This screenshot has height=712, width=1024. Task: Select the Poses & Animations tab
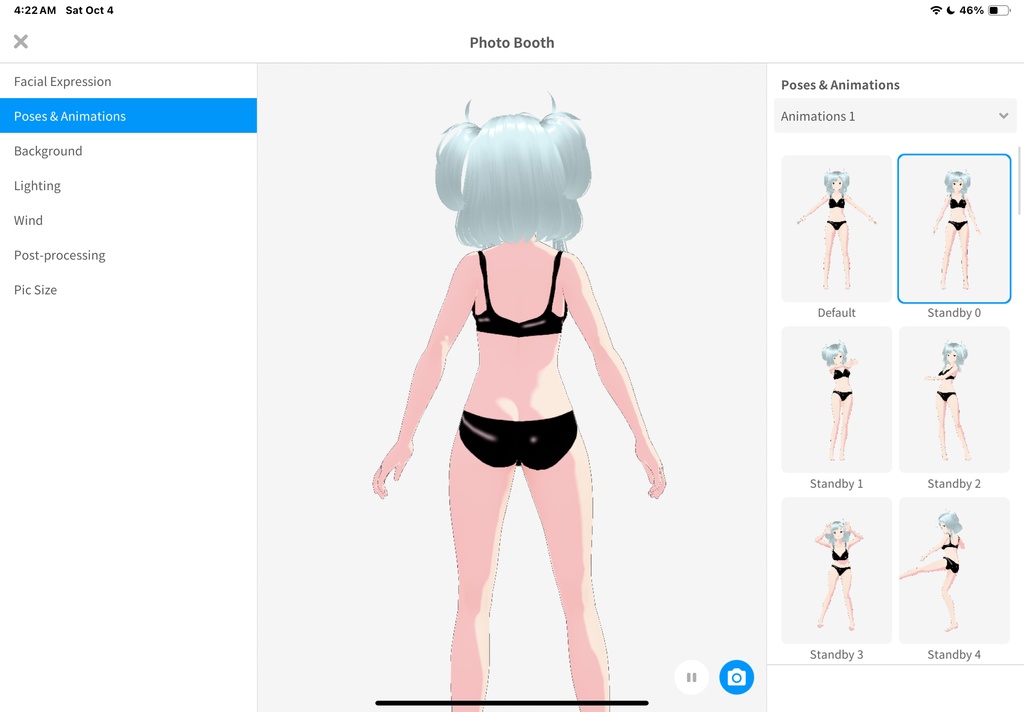(x=69, y=115)
